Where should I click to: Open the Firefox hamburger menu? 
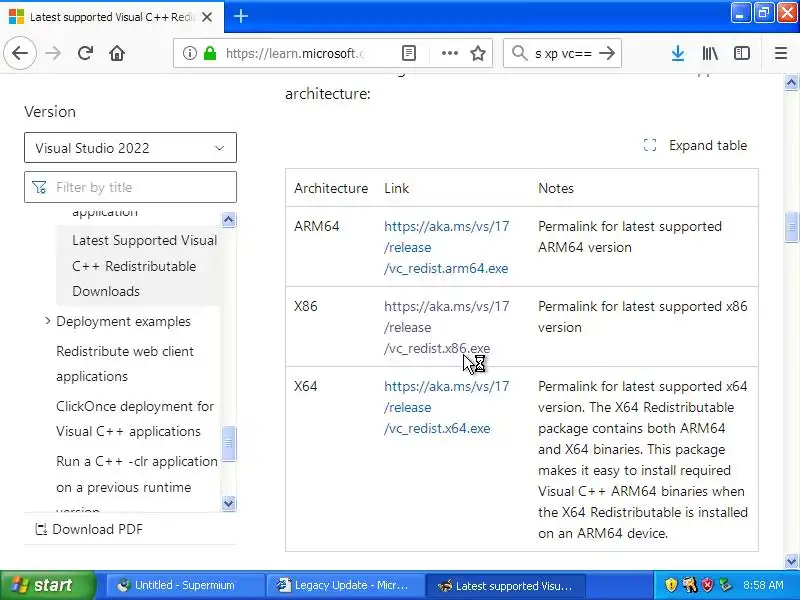781,53
